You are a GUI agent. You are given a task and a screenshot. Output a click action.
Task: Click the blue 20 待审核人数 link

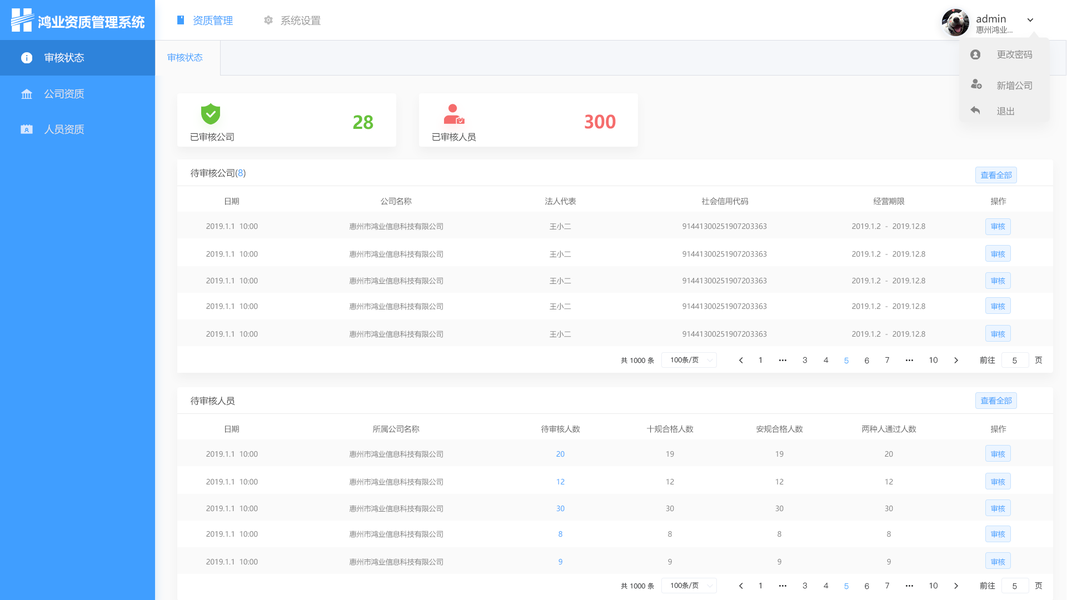point(560,454)
